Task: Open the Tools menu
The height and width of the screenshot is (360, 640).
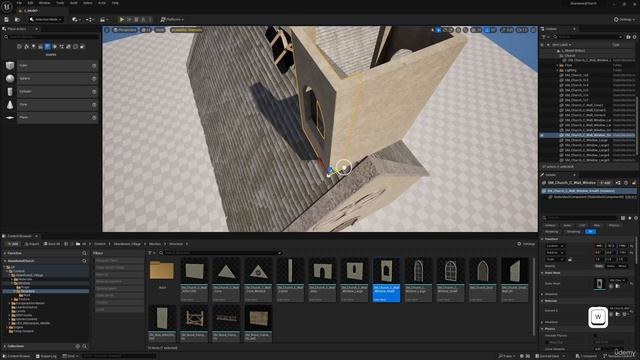Action: [x=60, y=3]
